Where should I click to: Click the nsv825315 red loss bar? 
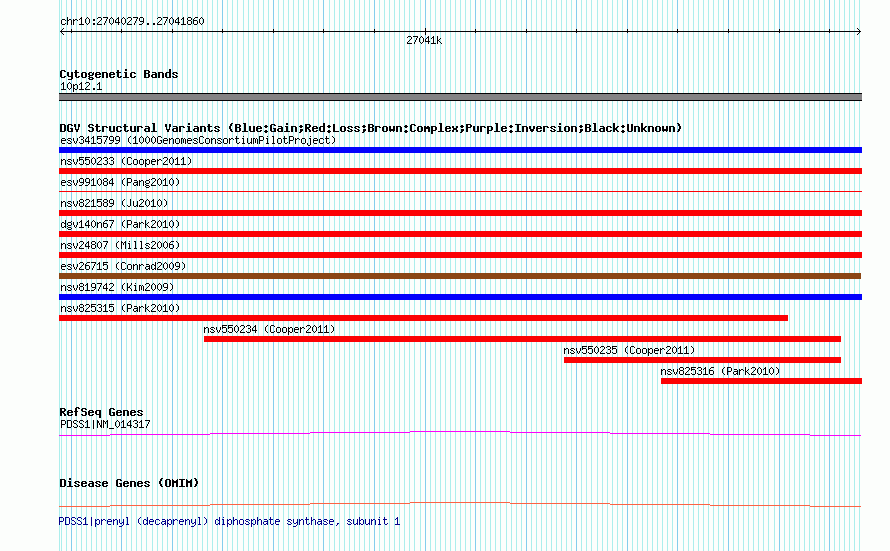click(x=423, y=318)
